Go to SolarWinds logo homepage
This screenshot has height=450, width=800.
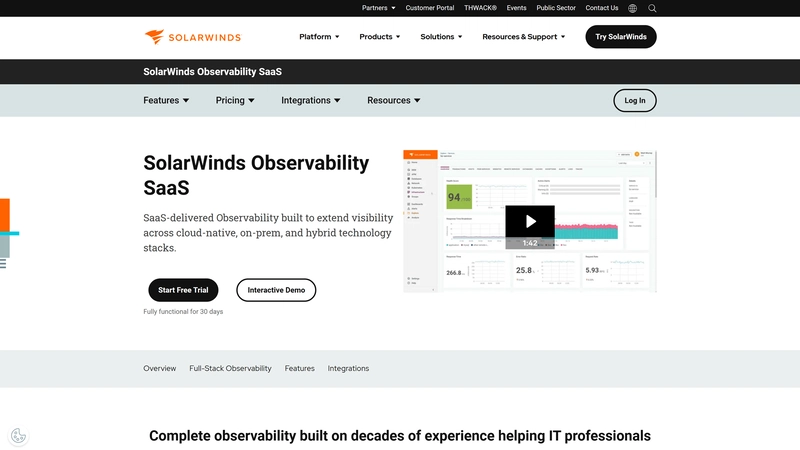point(192,37)
